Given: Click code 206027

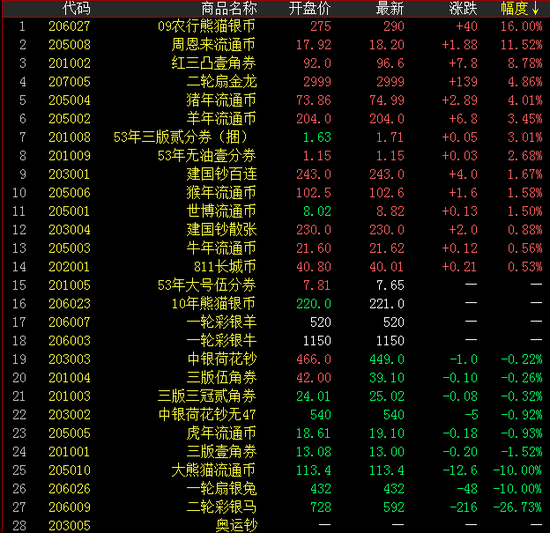Looking at the screenshot, I should tap(69, 26).
